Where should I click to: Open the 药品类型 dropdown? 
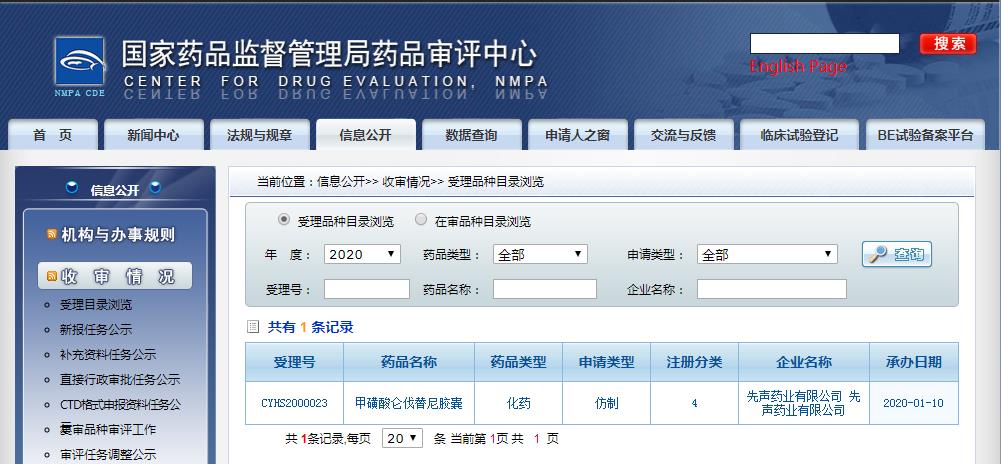click(x=540, y=254)
